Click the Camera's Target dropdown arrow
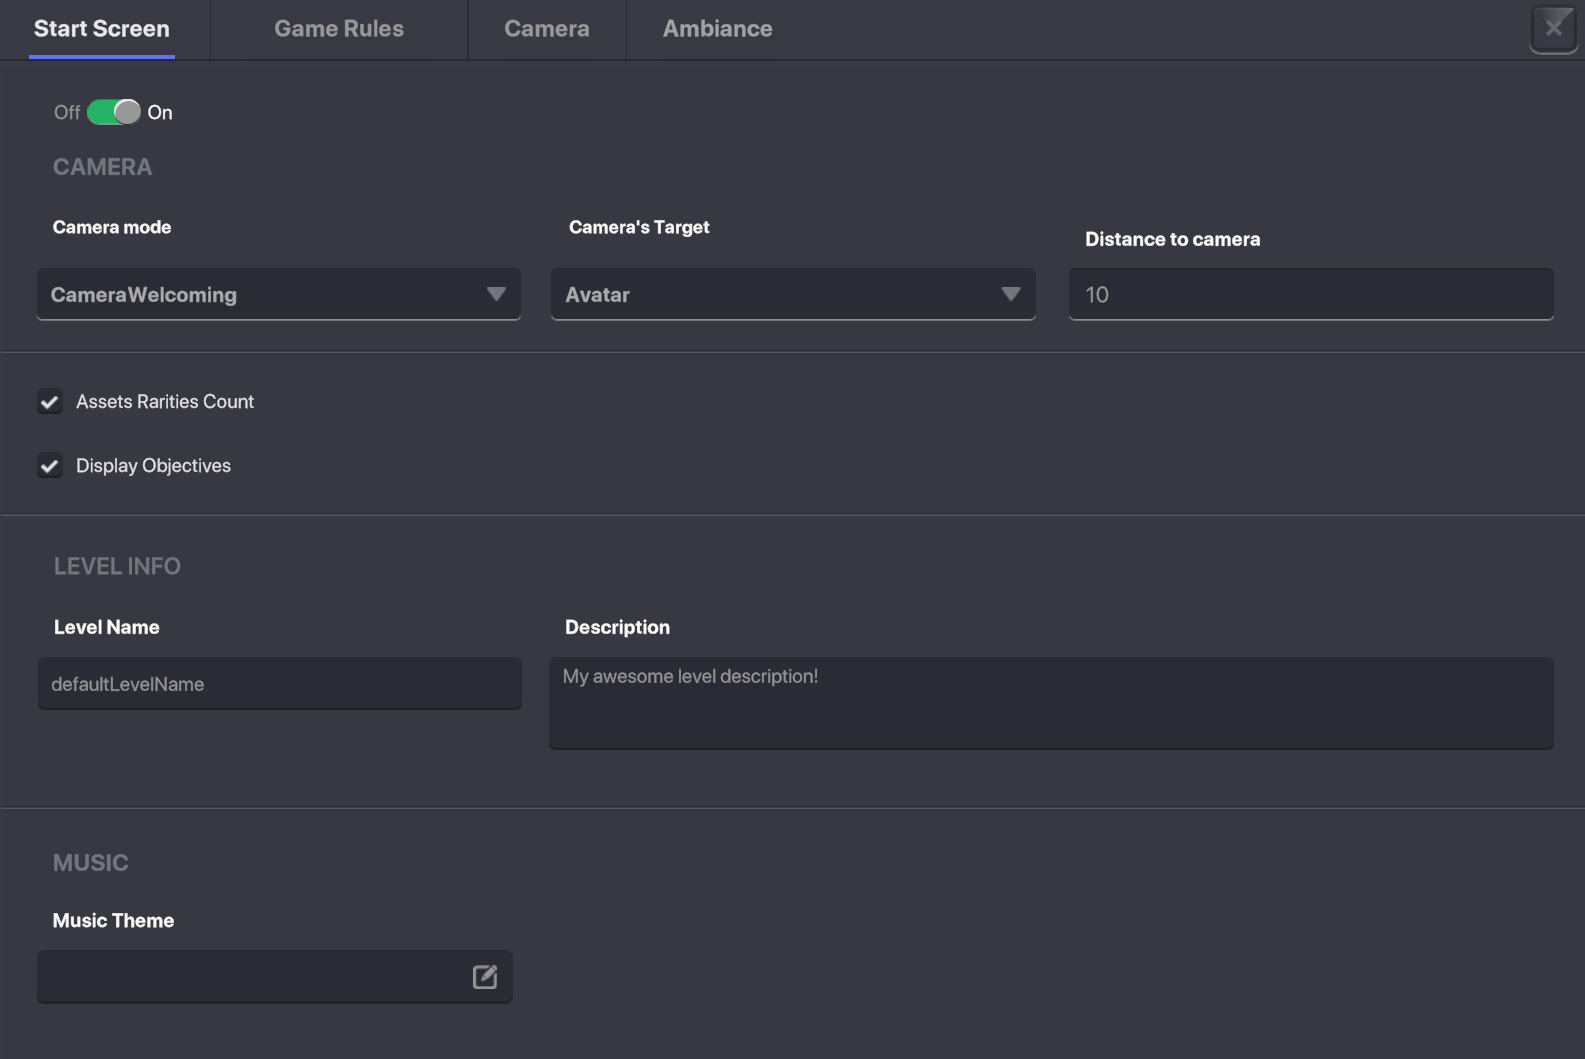Image resolution: width=1585 pixels, height=1059 pixels. click(1010, 294)
